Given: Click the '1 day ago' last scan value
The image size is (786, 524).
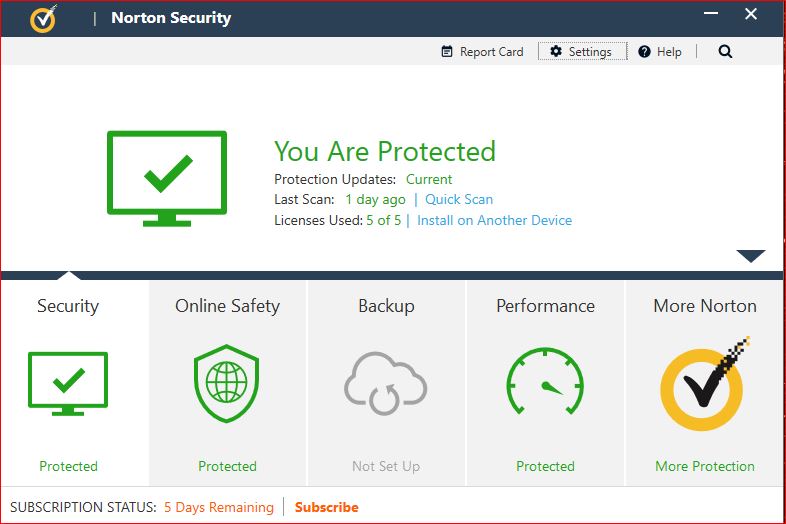Looking at the screenshot, I should tap(375, 199).
